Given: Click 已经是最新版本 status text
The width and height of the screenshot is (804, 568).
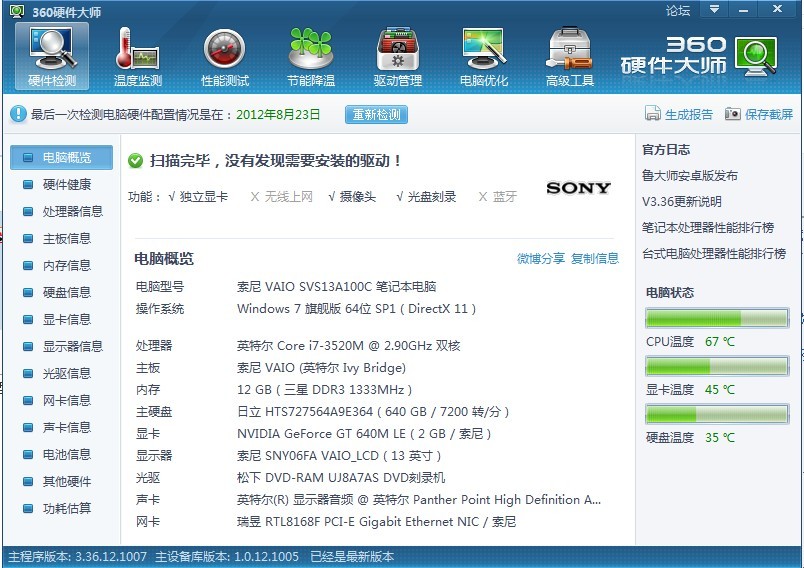Looking at the screenshot, I should (x=352, y=557).
